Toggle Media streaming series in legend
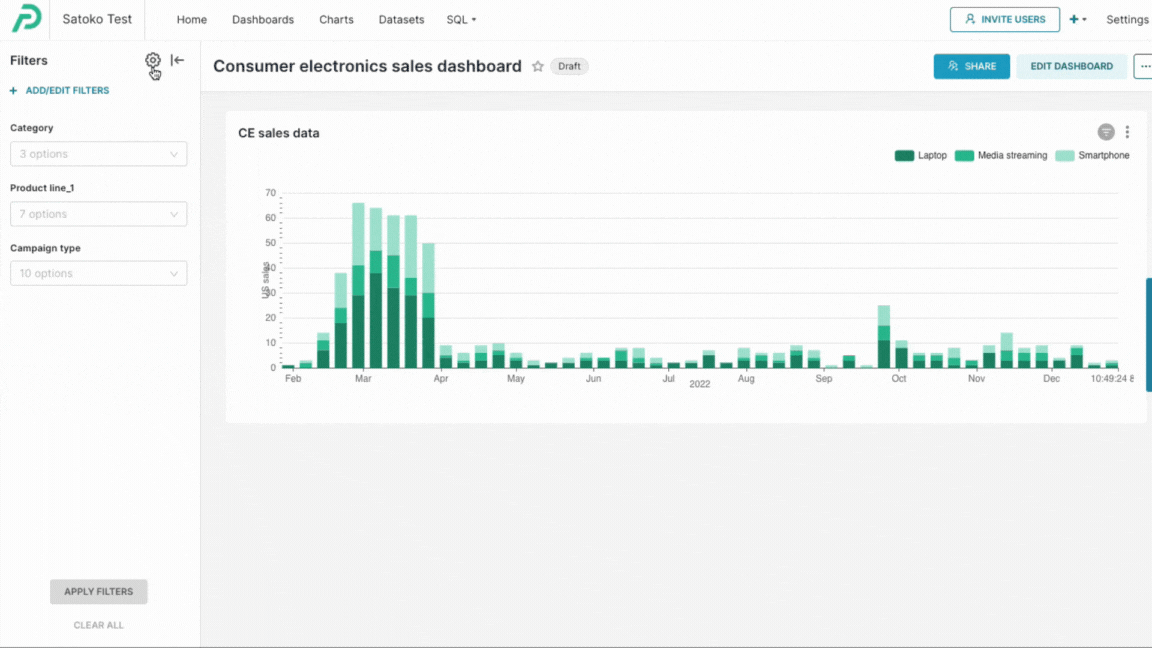The image size is (1152, 648). coord(1001,155)
